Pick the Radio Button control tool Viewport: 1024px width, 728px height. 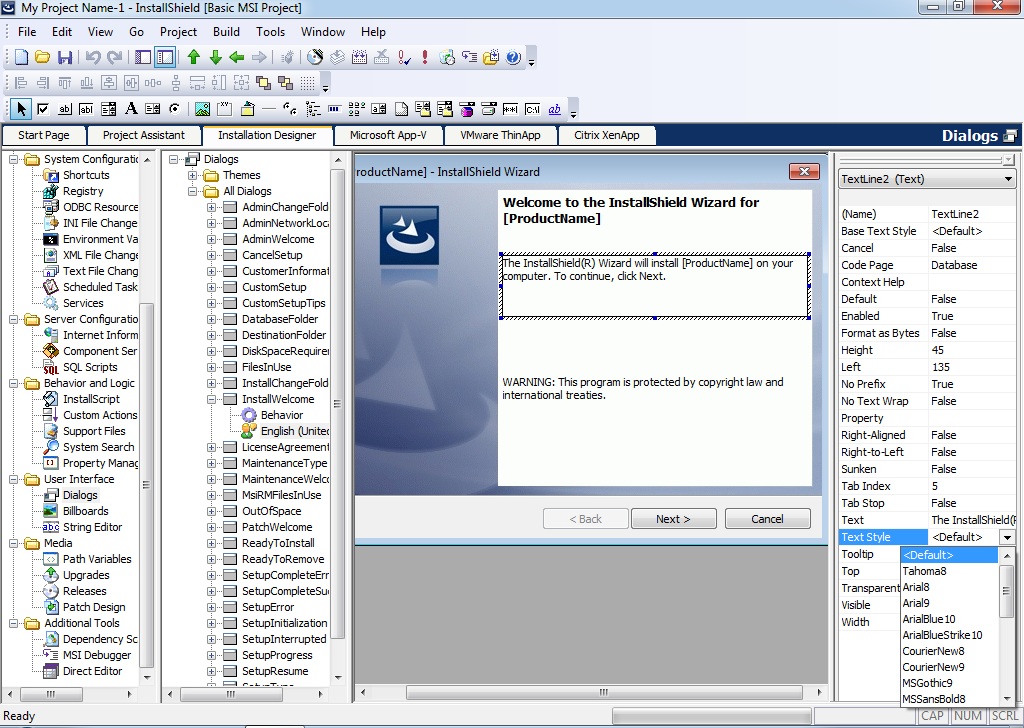[x=175, y=109]
